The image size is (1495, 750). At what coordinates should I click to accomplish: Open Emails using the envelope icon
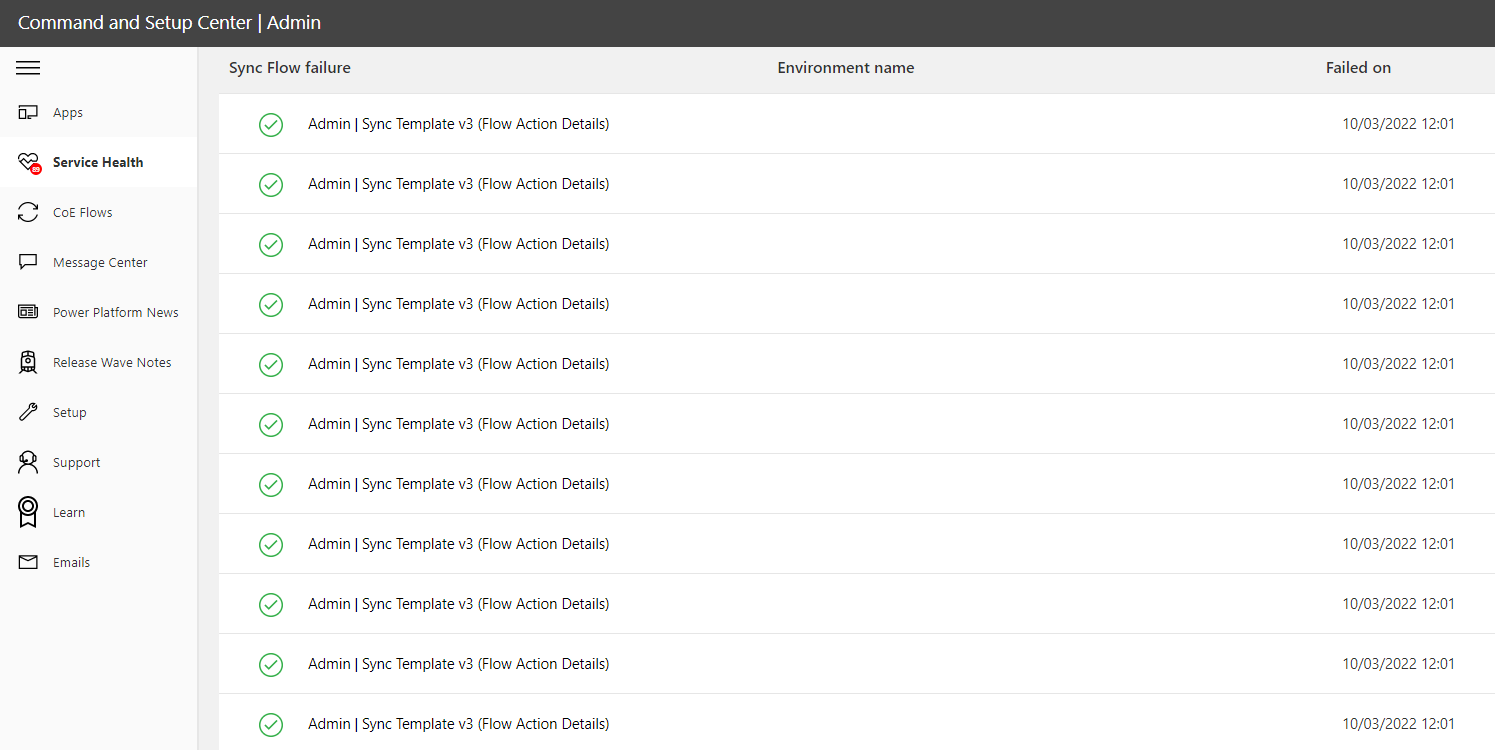[27, 562]
